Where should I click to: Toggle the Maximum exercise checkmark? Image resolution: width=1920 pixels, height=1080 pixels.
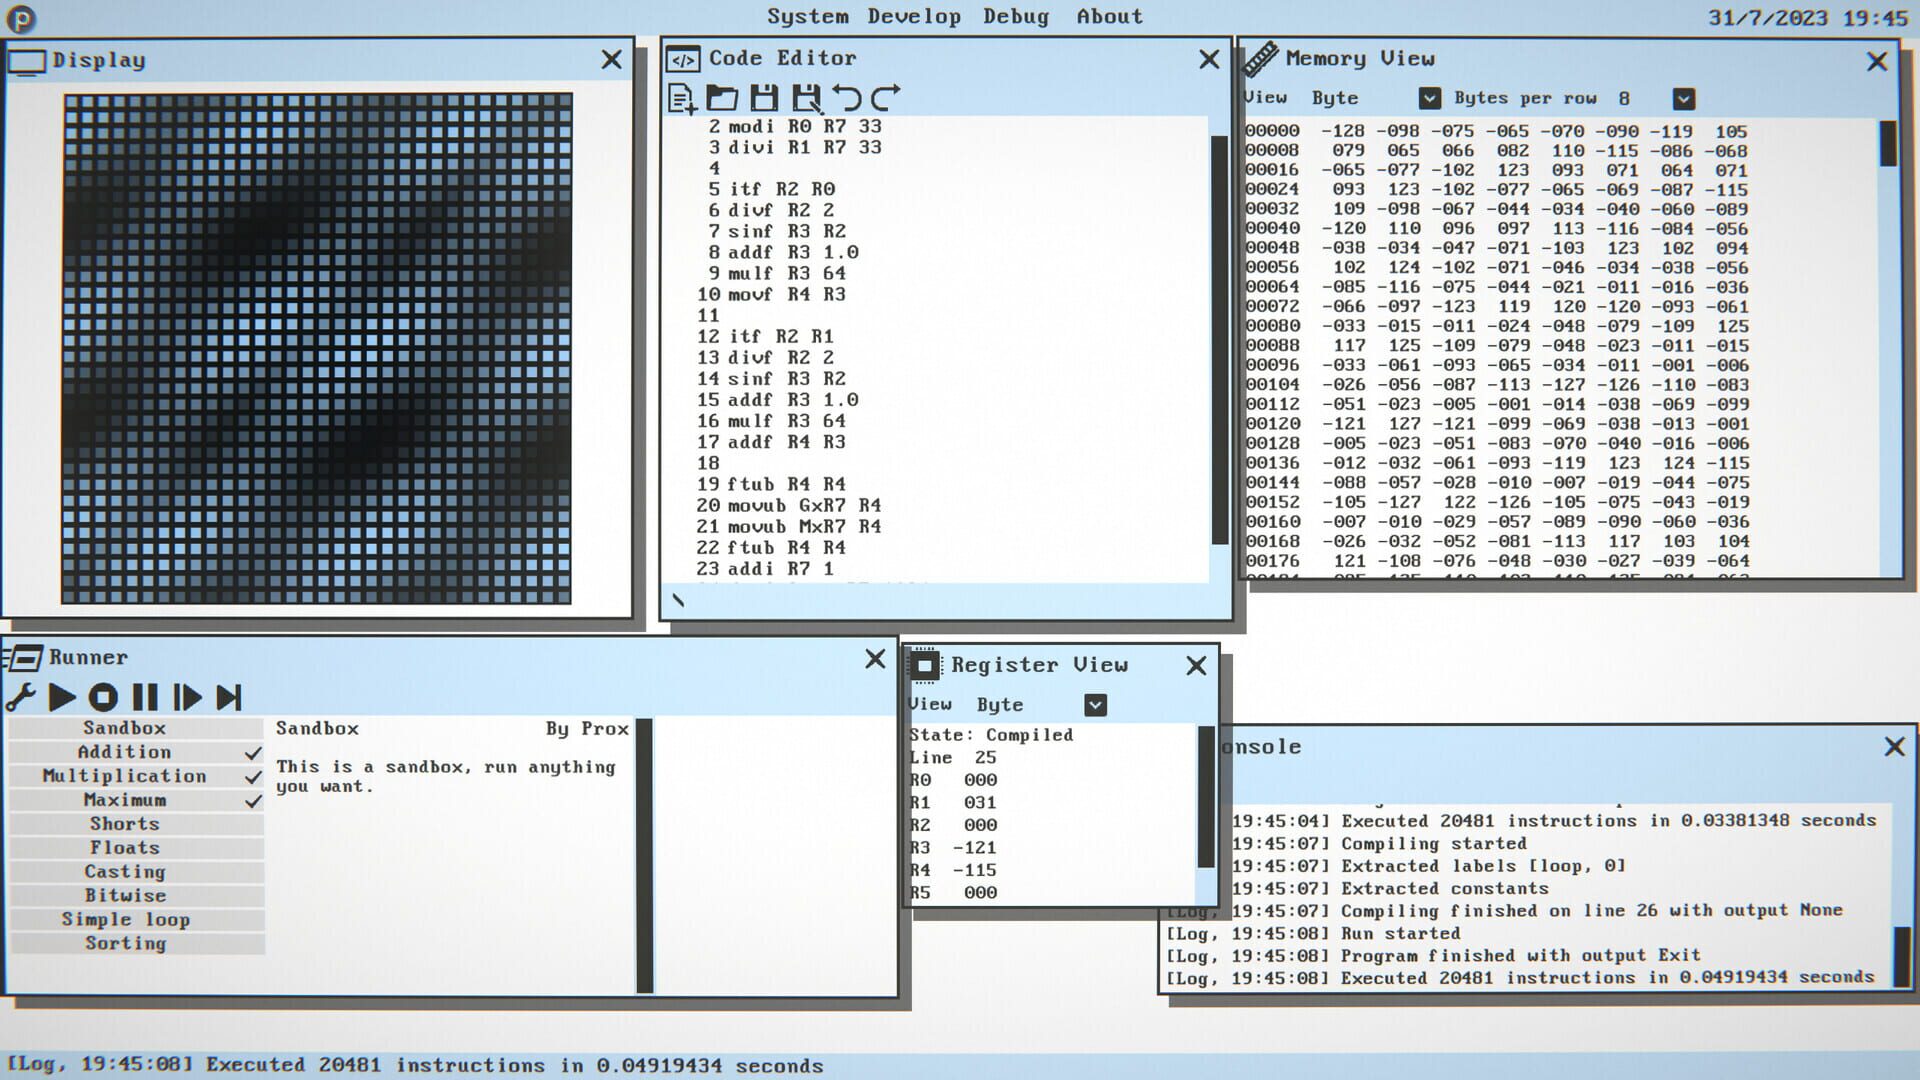pos(253,799)
